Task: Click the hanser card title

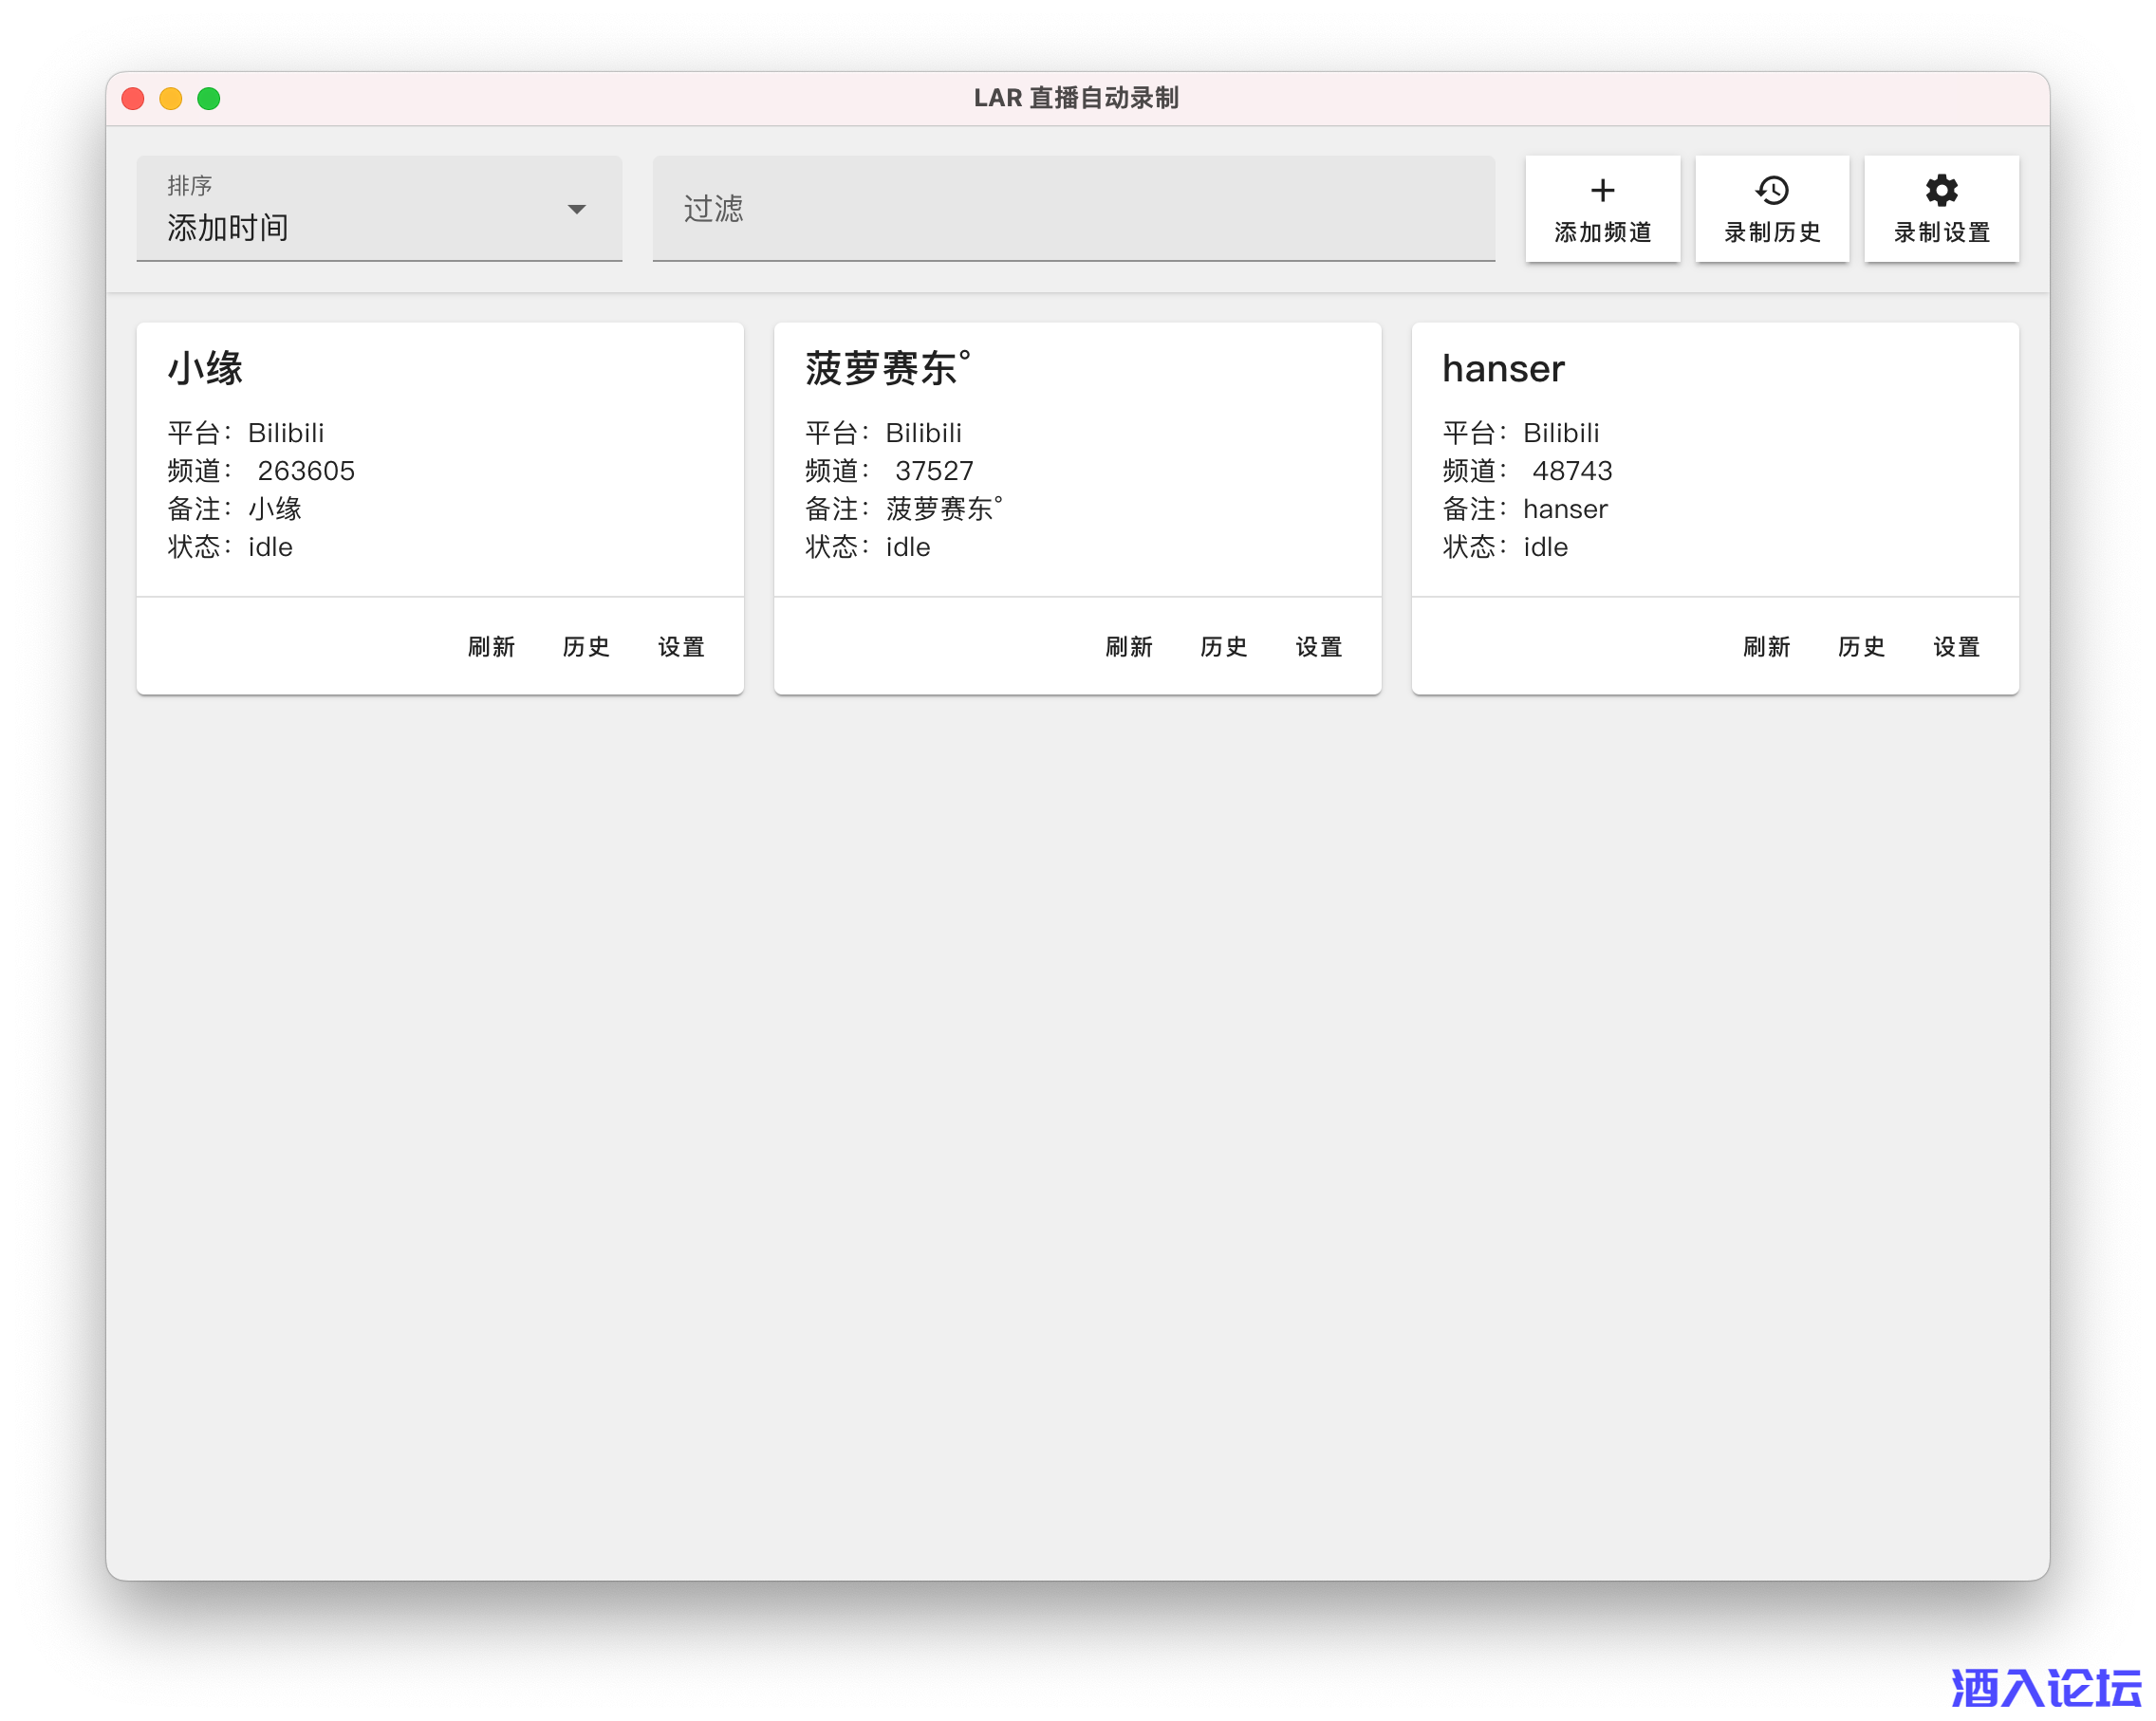Action: [1503, 369]
